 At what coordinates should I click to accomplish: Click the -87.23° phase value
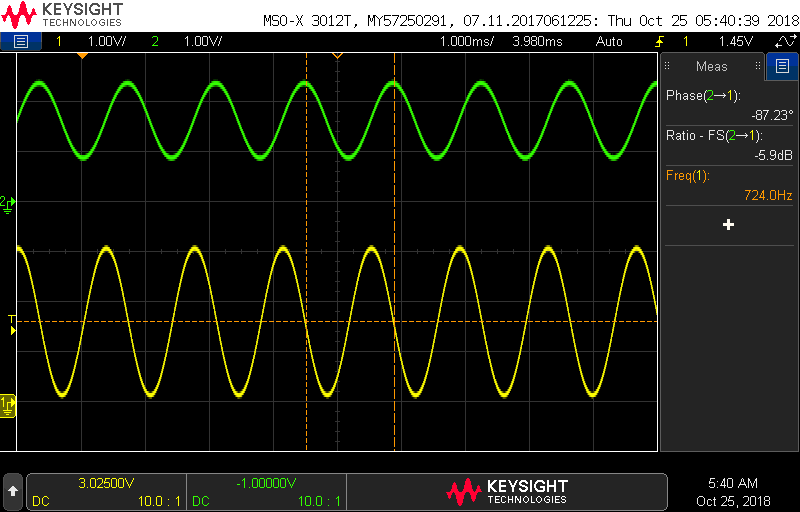pyautogui.click(x=772, y=115)
